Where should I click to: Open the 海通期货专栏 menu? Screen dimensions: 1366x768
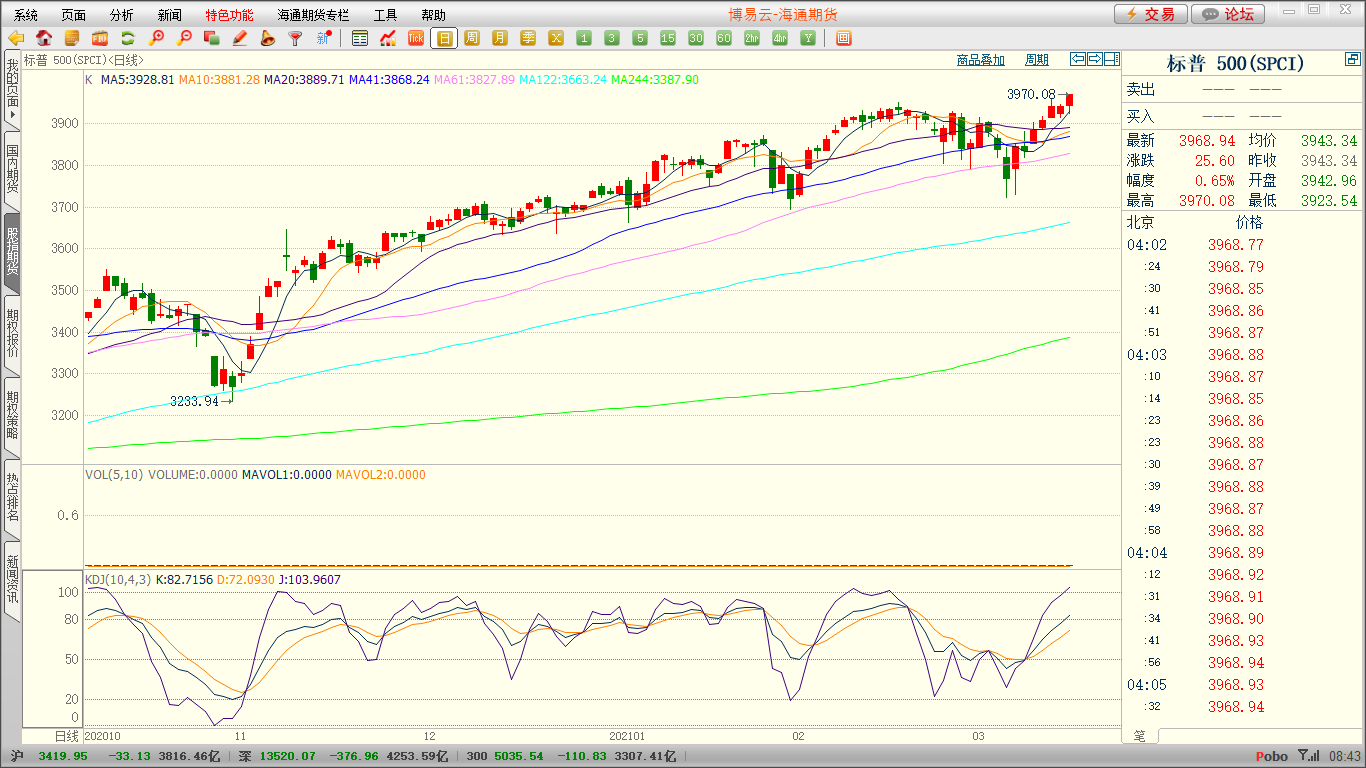313,15
